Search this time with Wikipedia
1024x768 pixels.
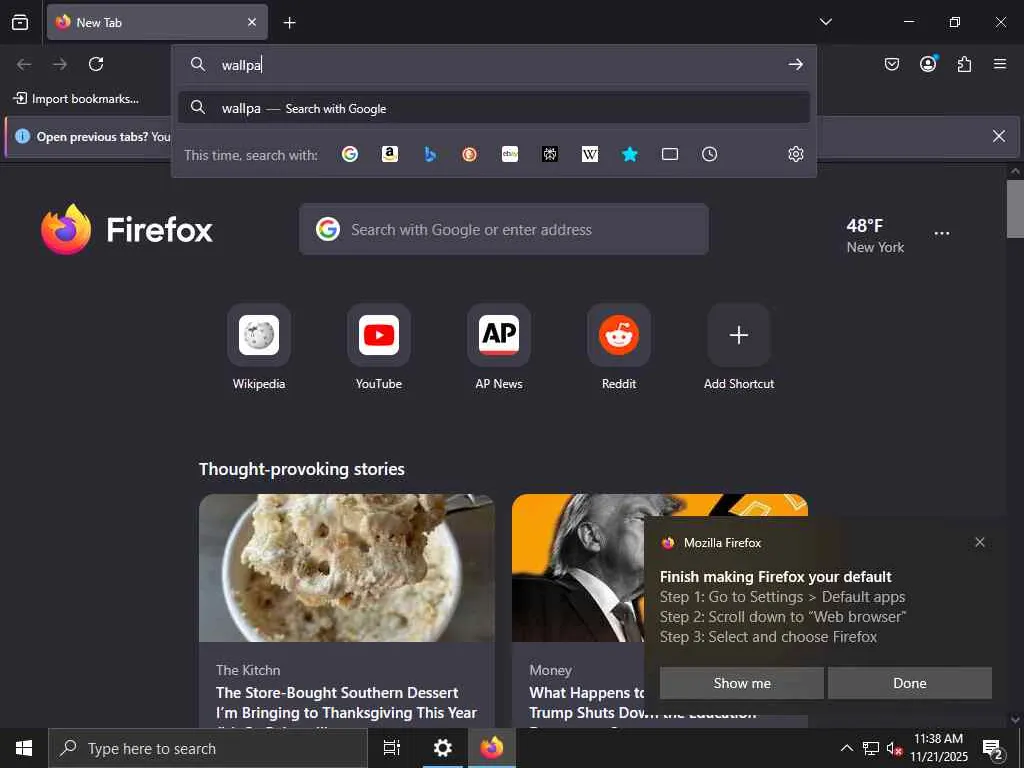[x=590, y=154]
